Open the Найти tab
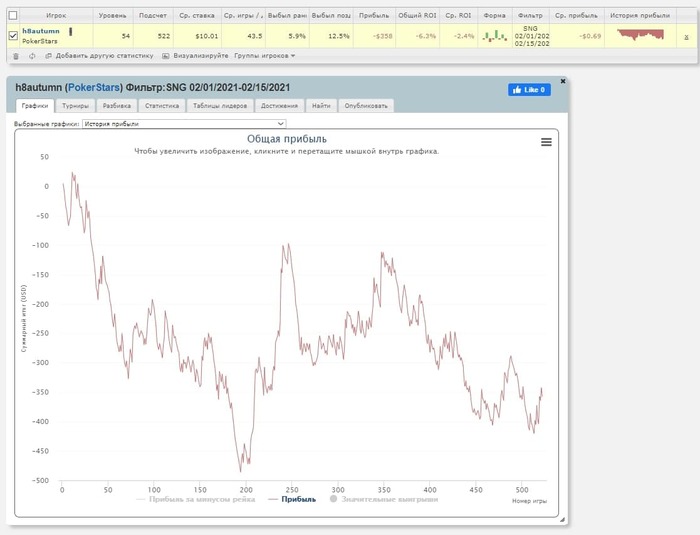Screen dimensions: 700x535 321,106
